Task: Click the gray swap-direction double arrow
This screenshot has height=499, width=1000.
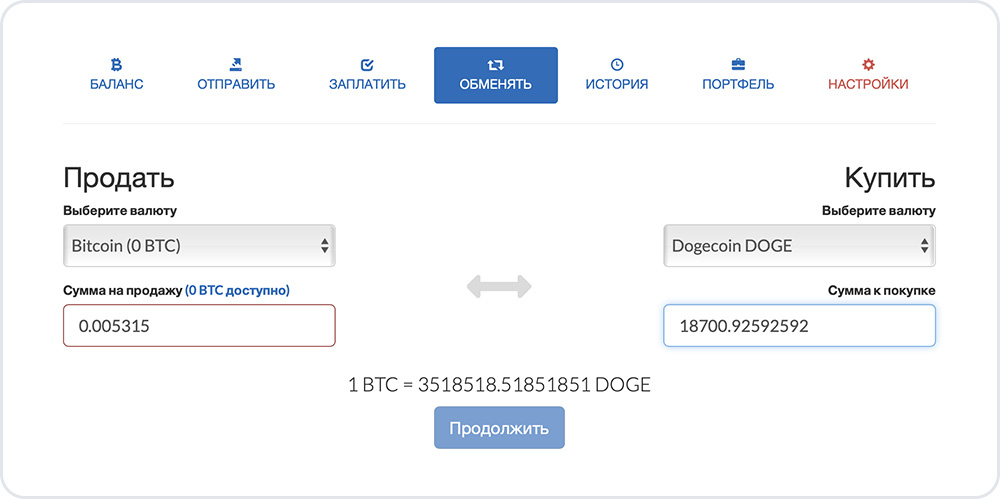Action: click(499, 287)
